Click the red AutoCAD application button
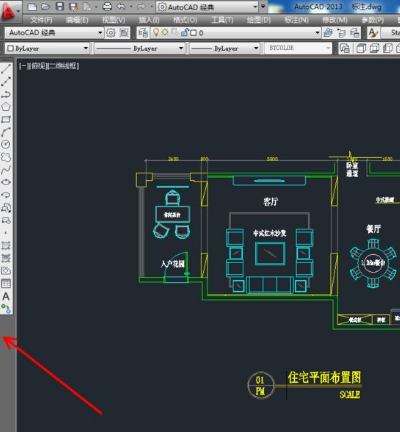The image size is (400, 432). pyautogui.click(x=9, y=11)
